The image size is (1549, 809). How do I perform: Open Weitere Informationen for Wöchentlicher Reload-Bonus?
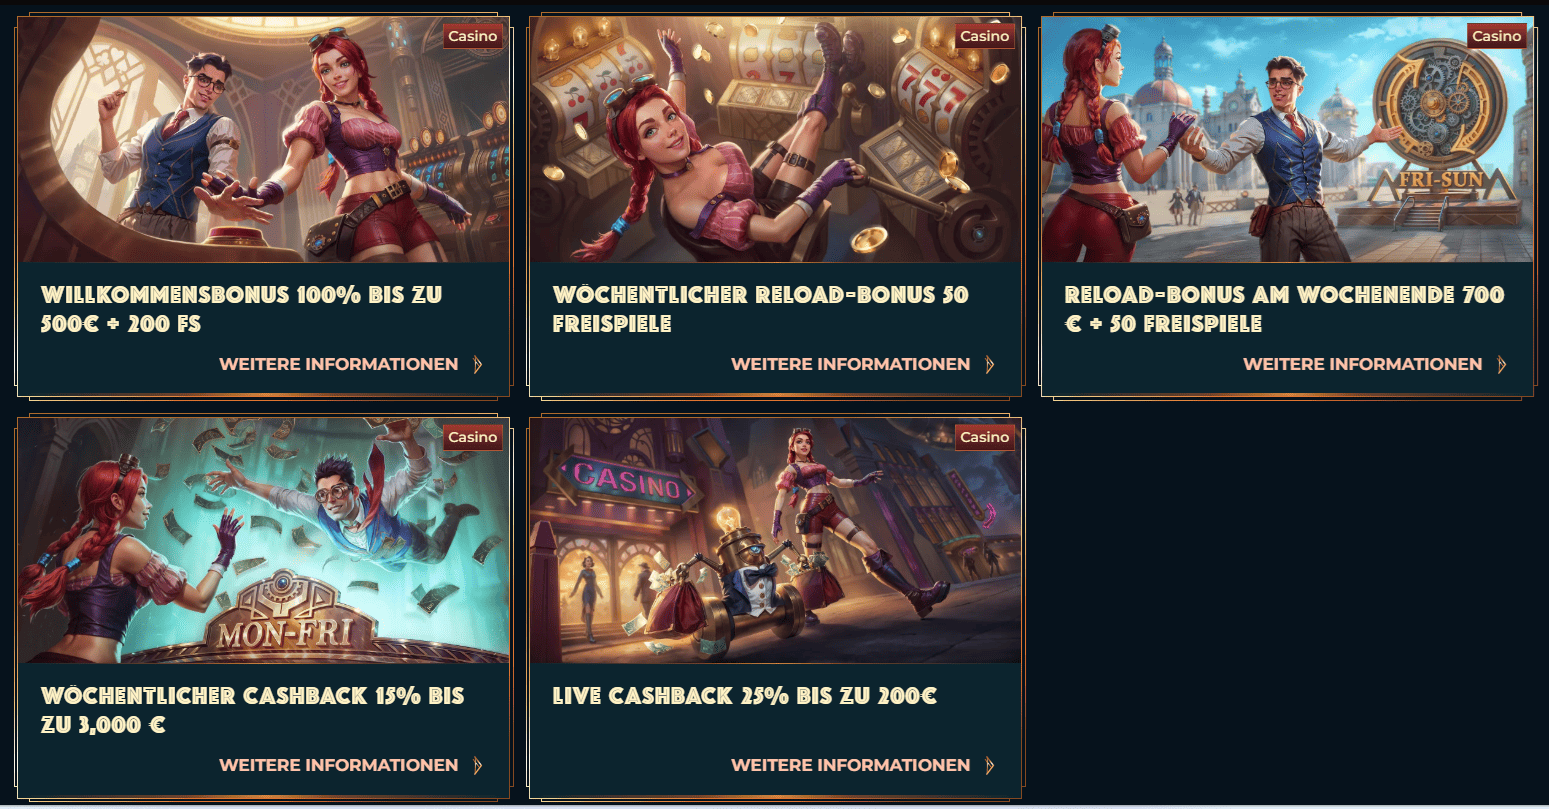[851, 364]
